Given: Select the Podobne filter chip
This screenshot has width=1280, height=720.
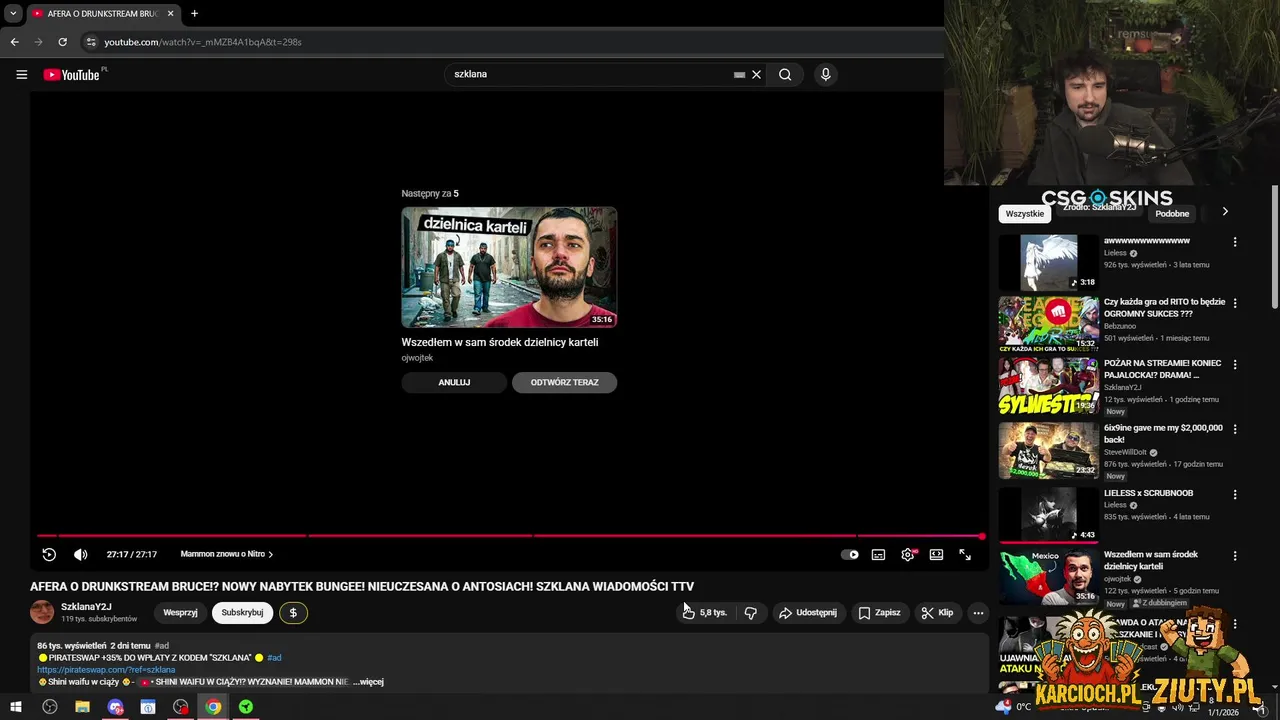Looking at the screenshot, I should click(1172, 213).
